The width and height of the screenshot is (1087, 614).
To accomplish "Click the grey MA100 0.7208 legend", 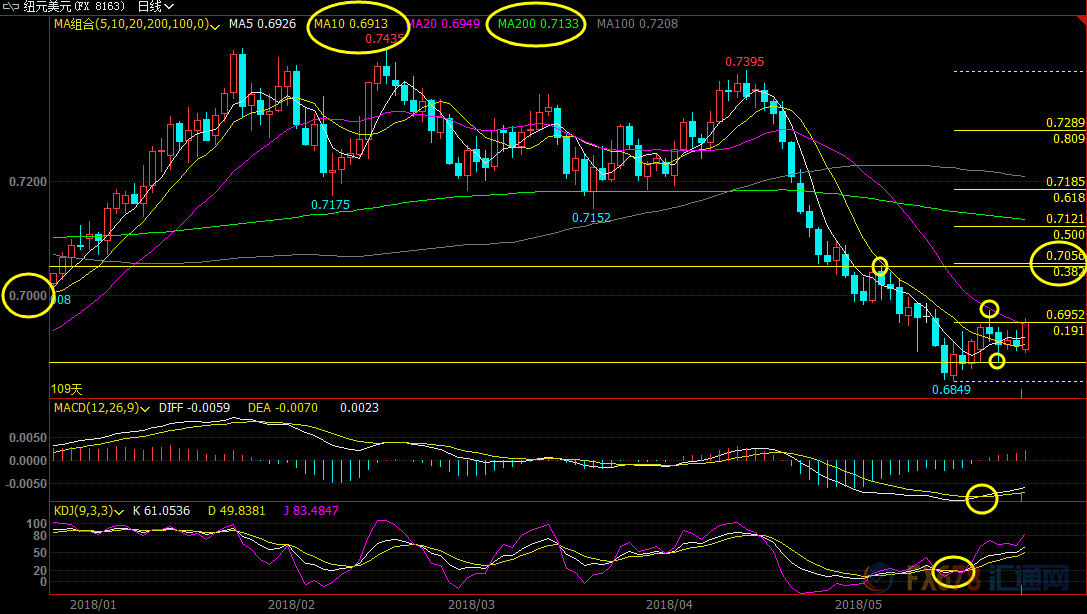I will point(636,23).
